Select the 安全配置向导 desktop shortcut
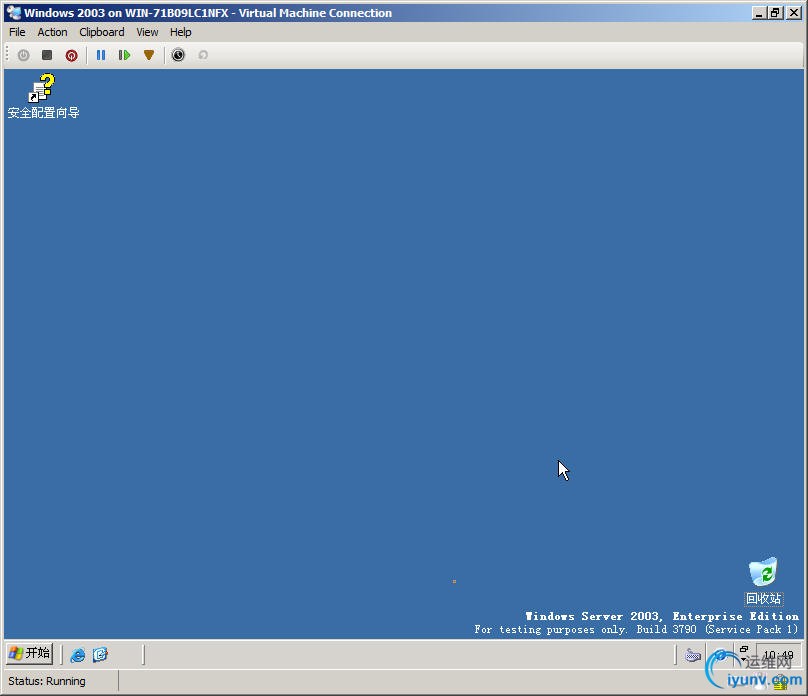The width and height of the screenshot is (808, 696). tap(43, 97)
